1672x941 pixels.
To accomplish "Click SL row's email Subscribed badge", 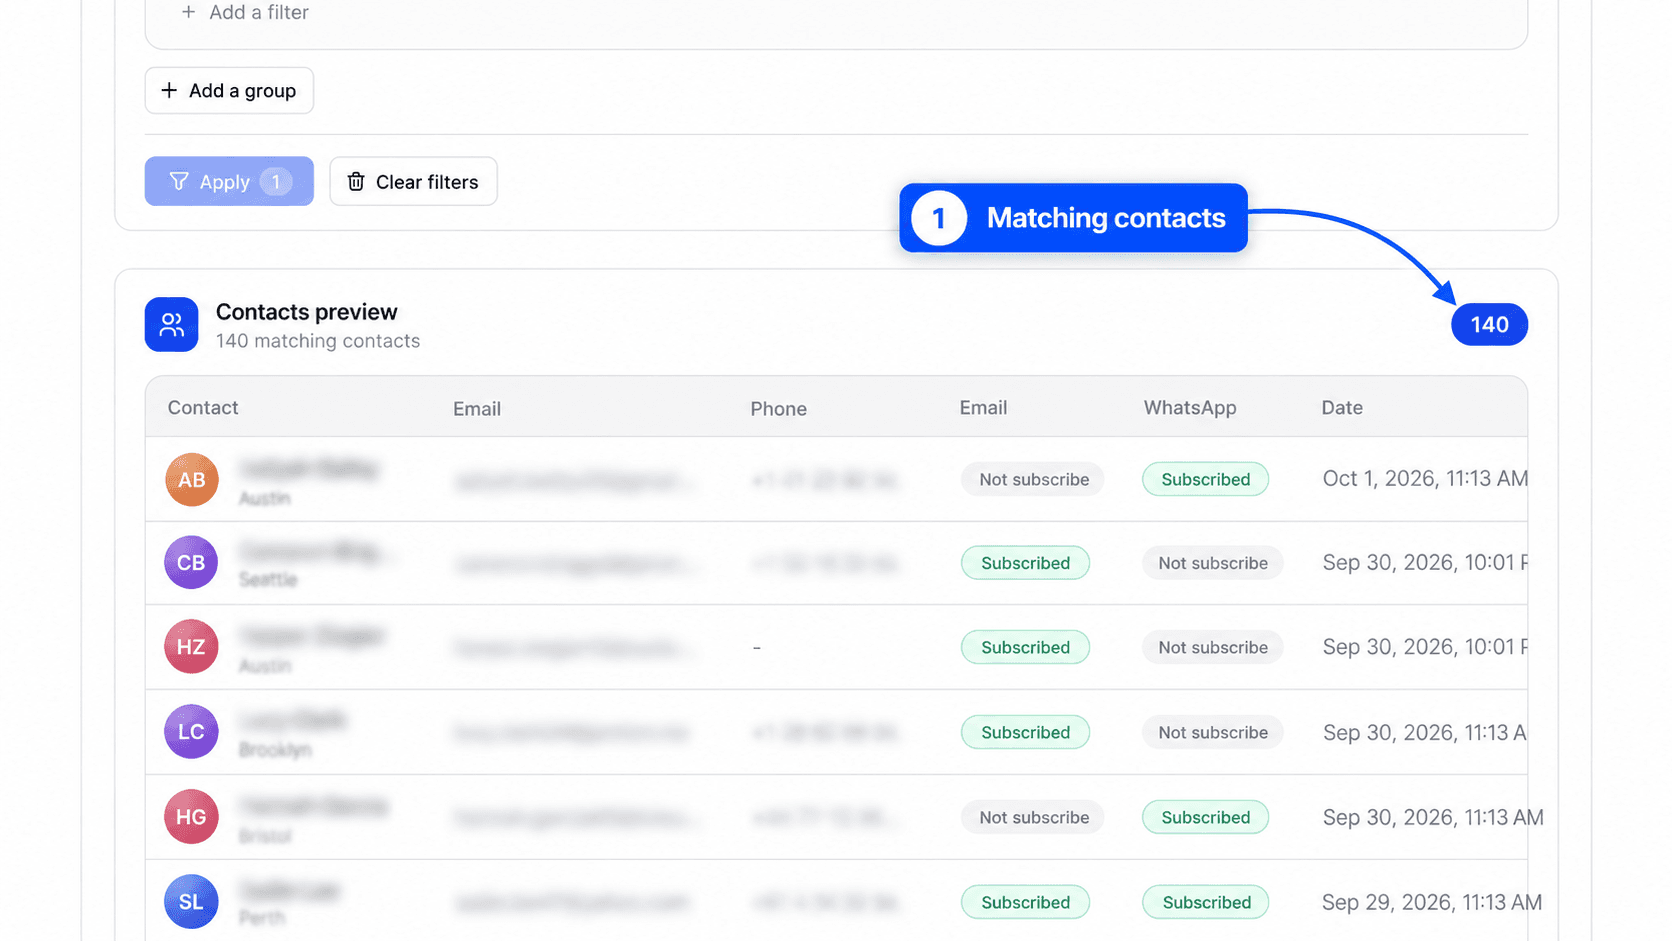I will (x=1025, y=902).
